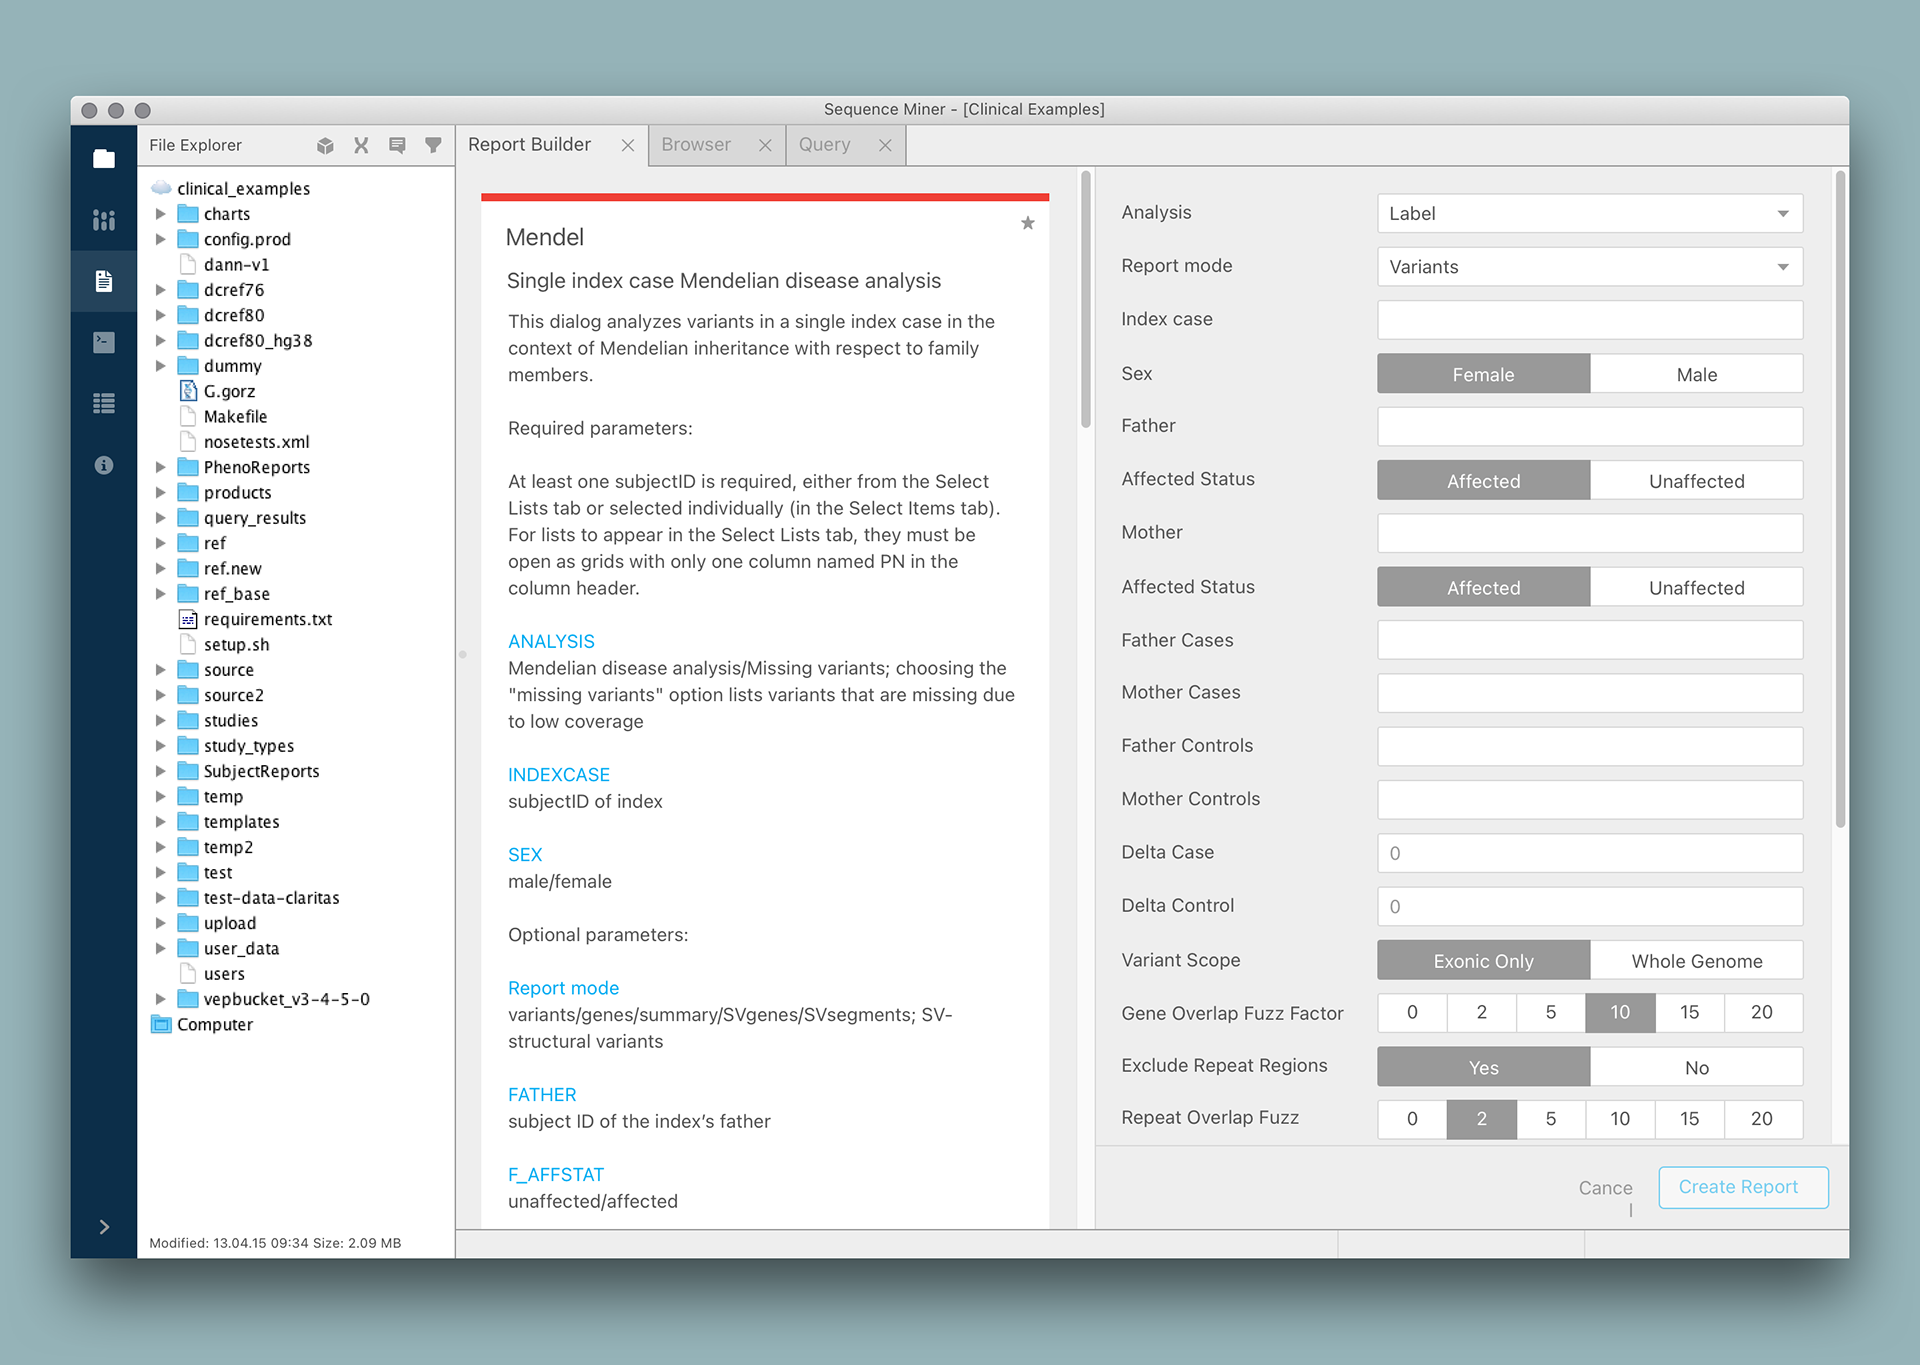Mark Mother as Unaffected
Image resolution: width=1920 pixels, height=1365 pixels.
[1696, 588]
